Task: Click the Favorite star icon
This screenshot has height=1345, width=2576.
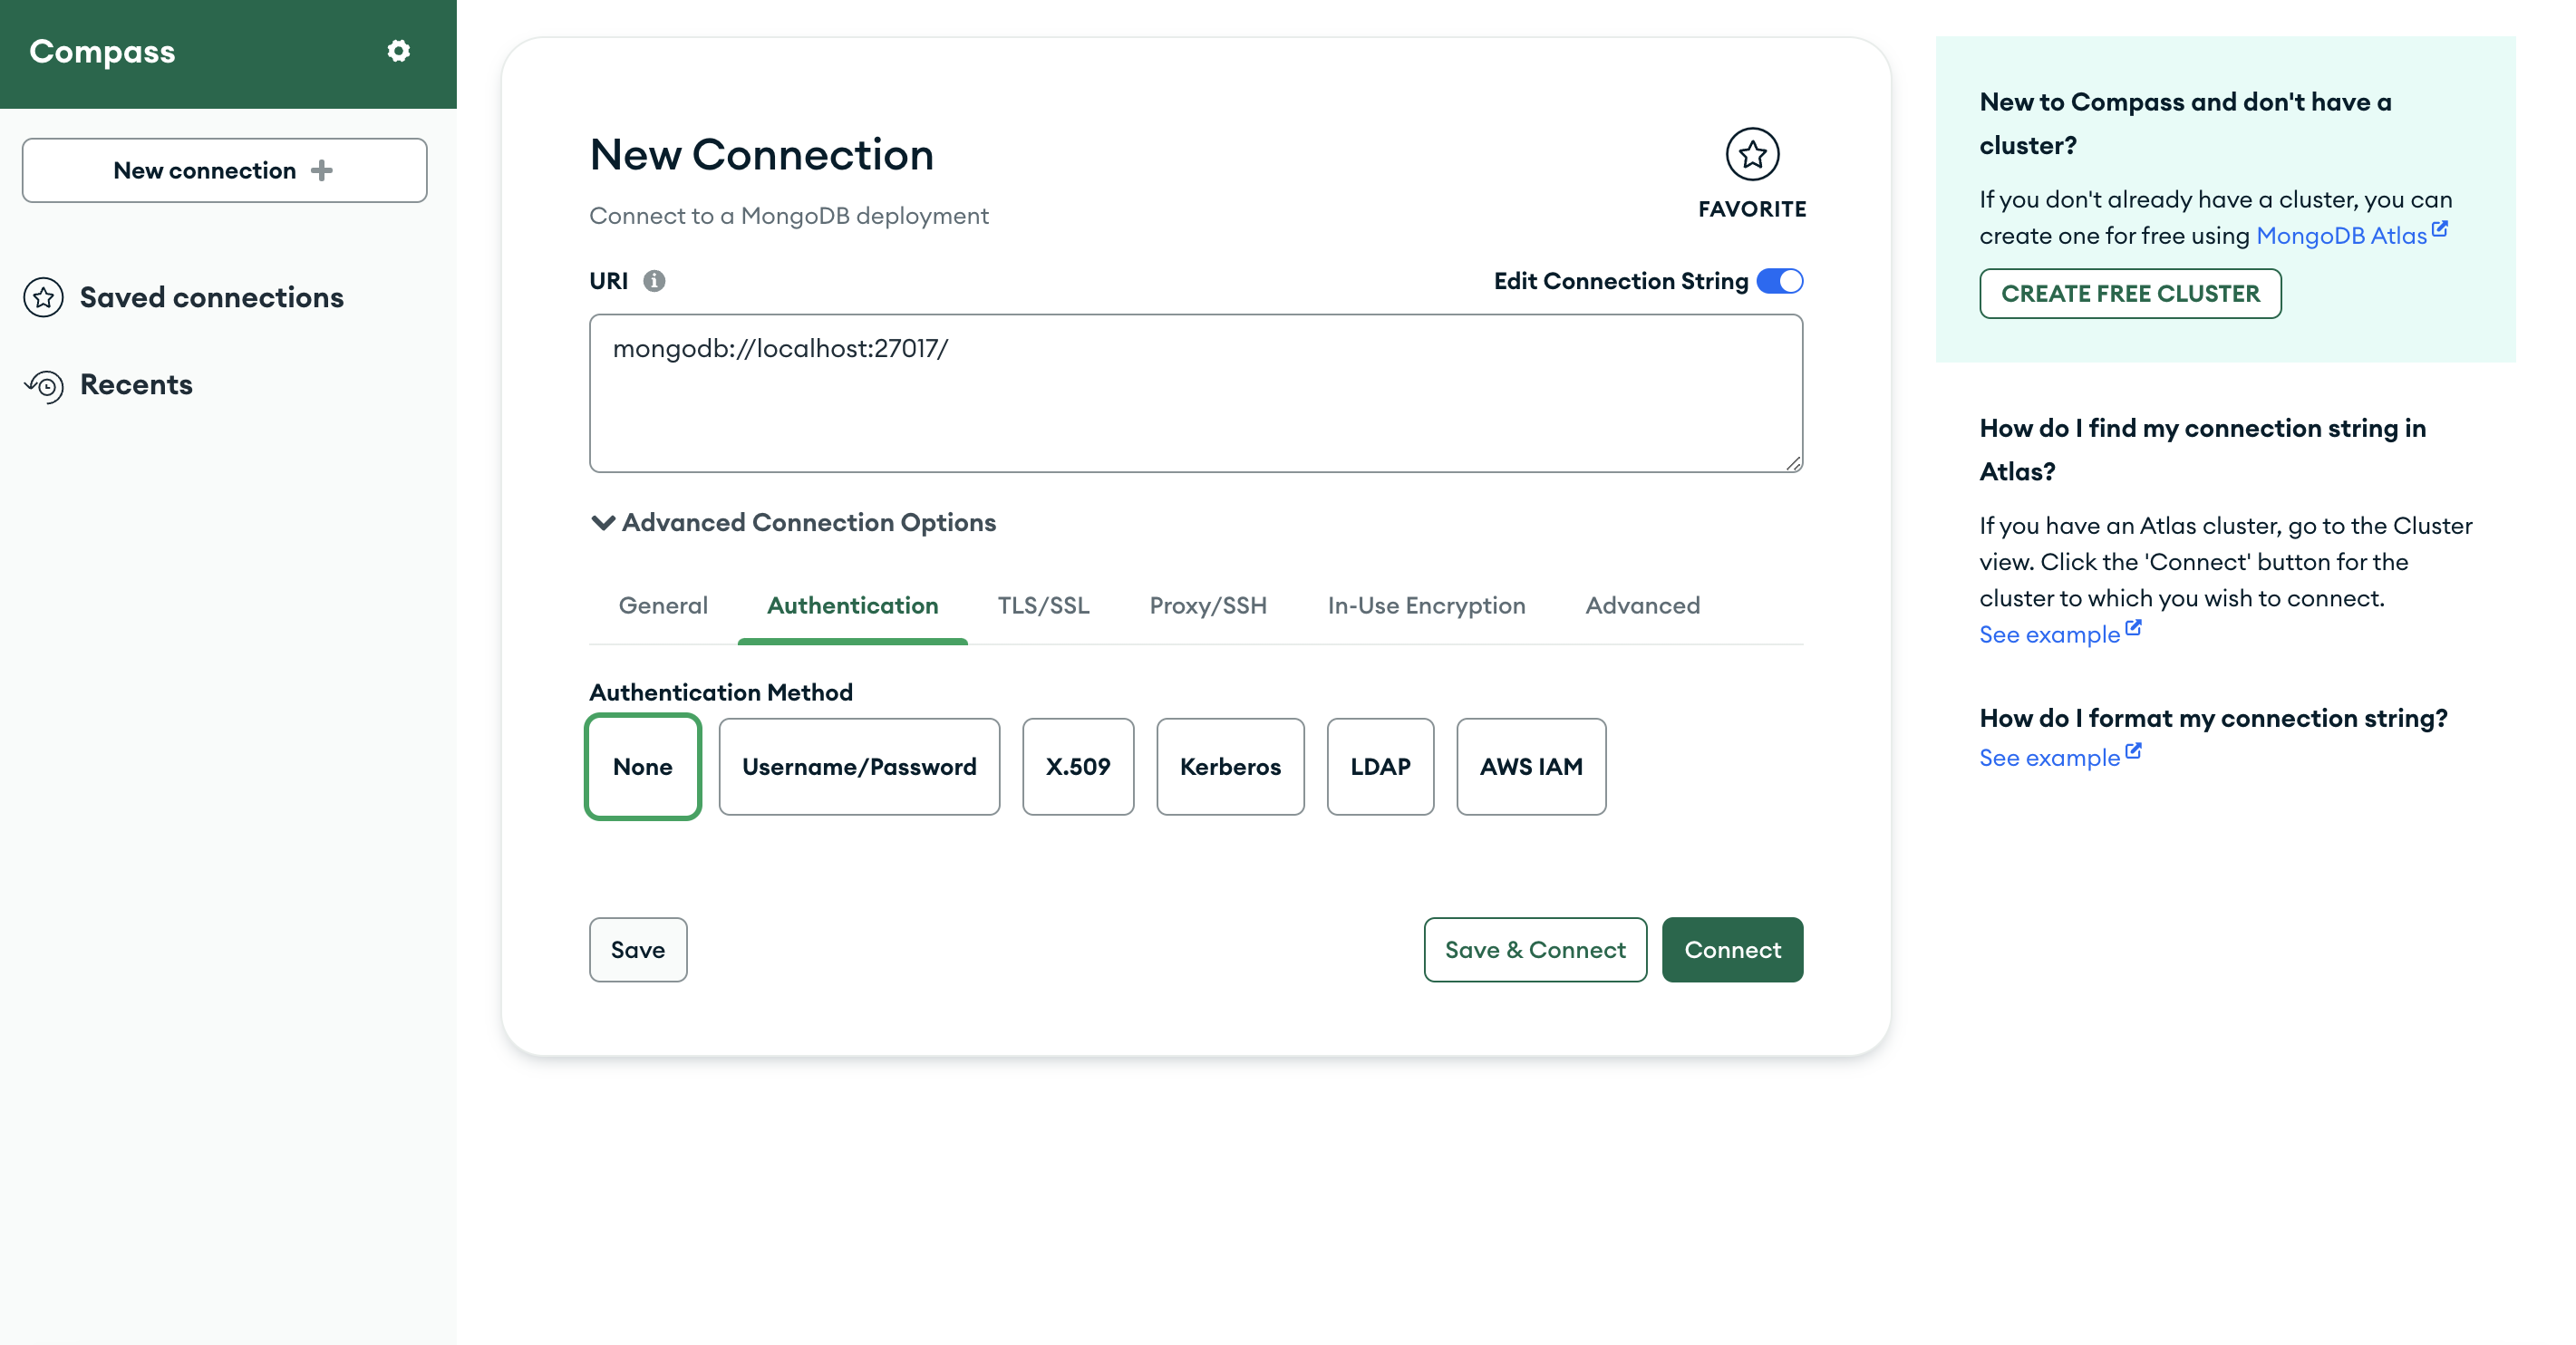Action: (x=1751, y=155)
